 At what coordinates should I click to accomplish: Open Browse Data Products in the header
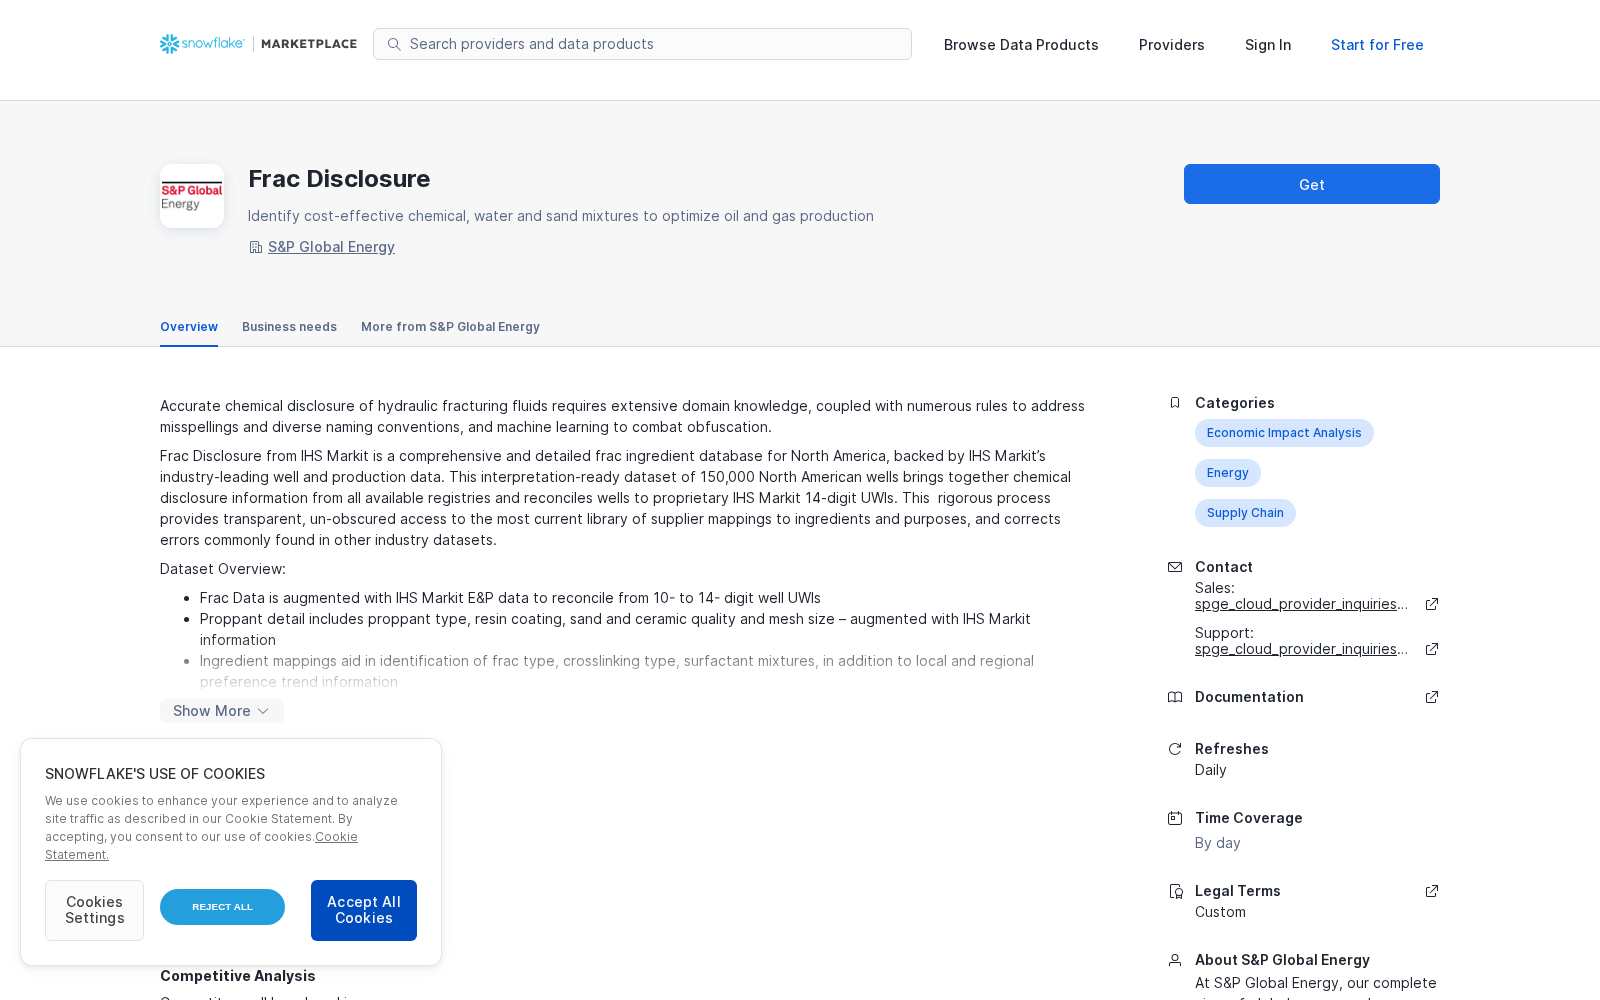[x=1021, y=45]
